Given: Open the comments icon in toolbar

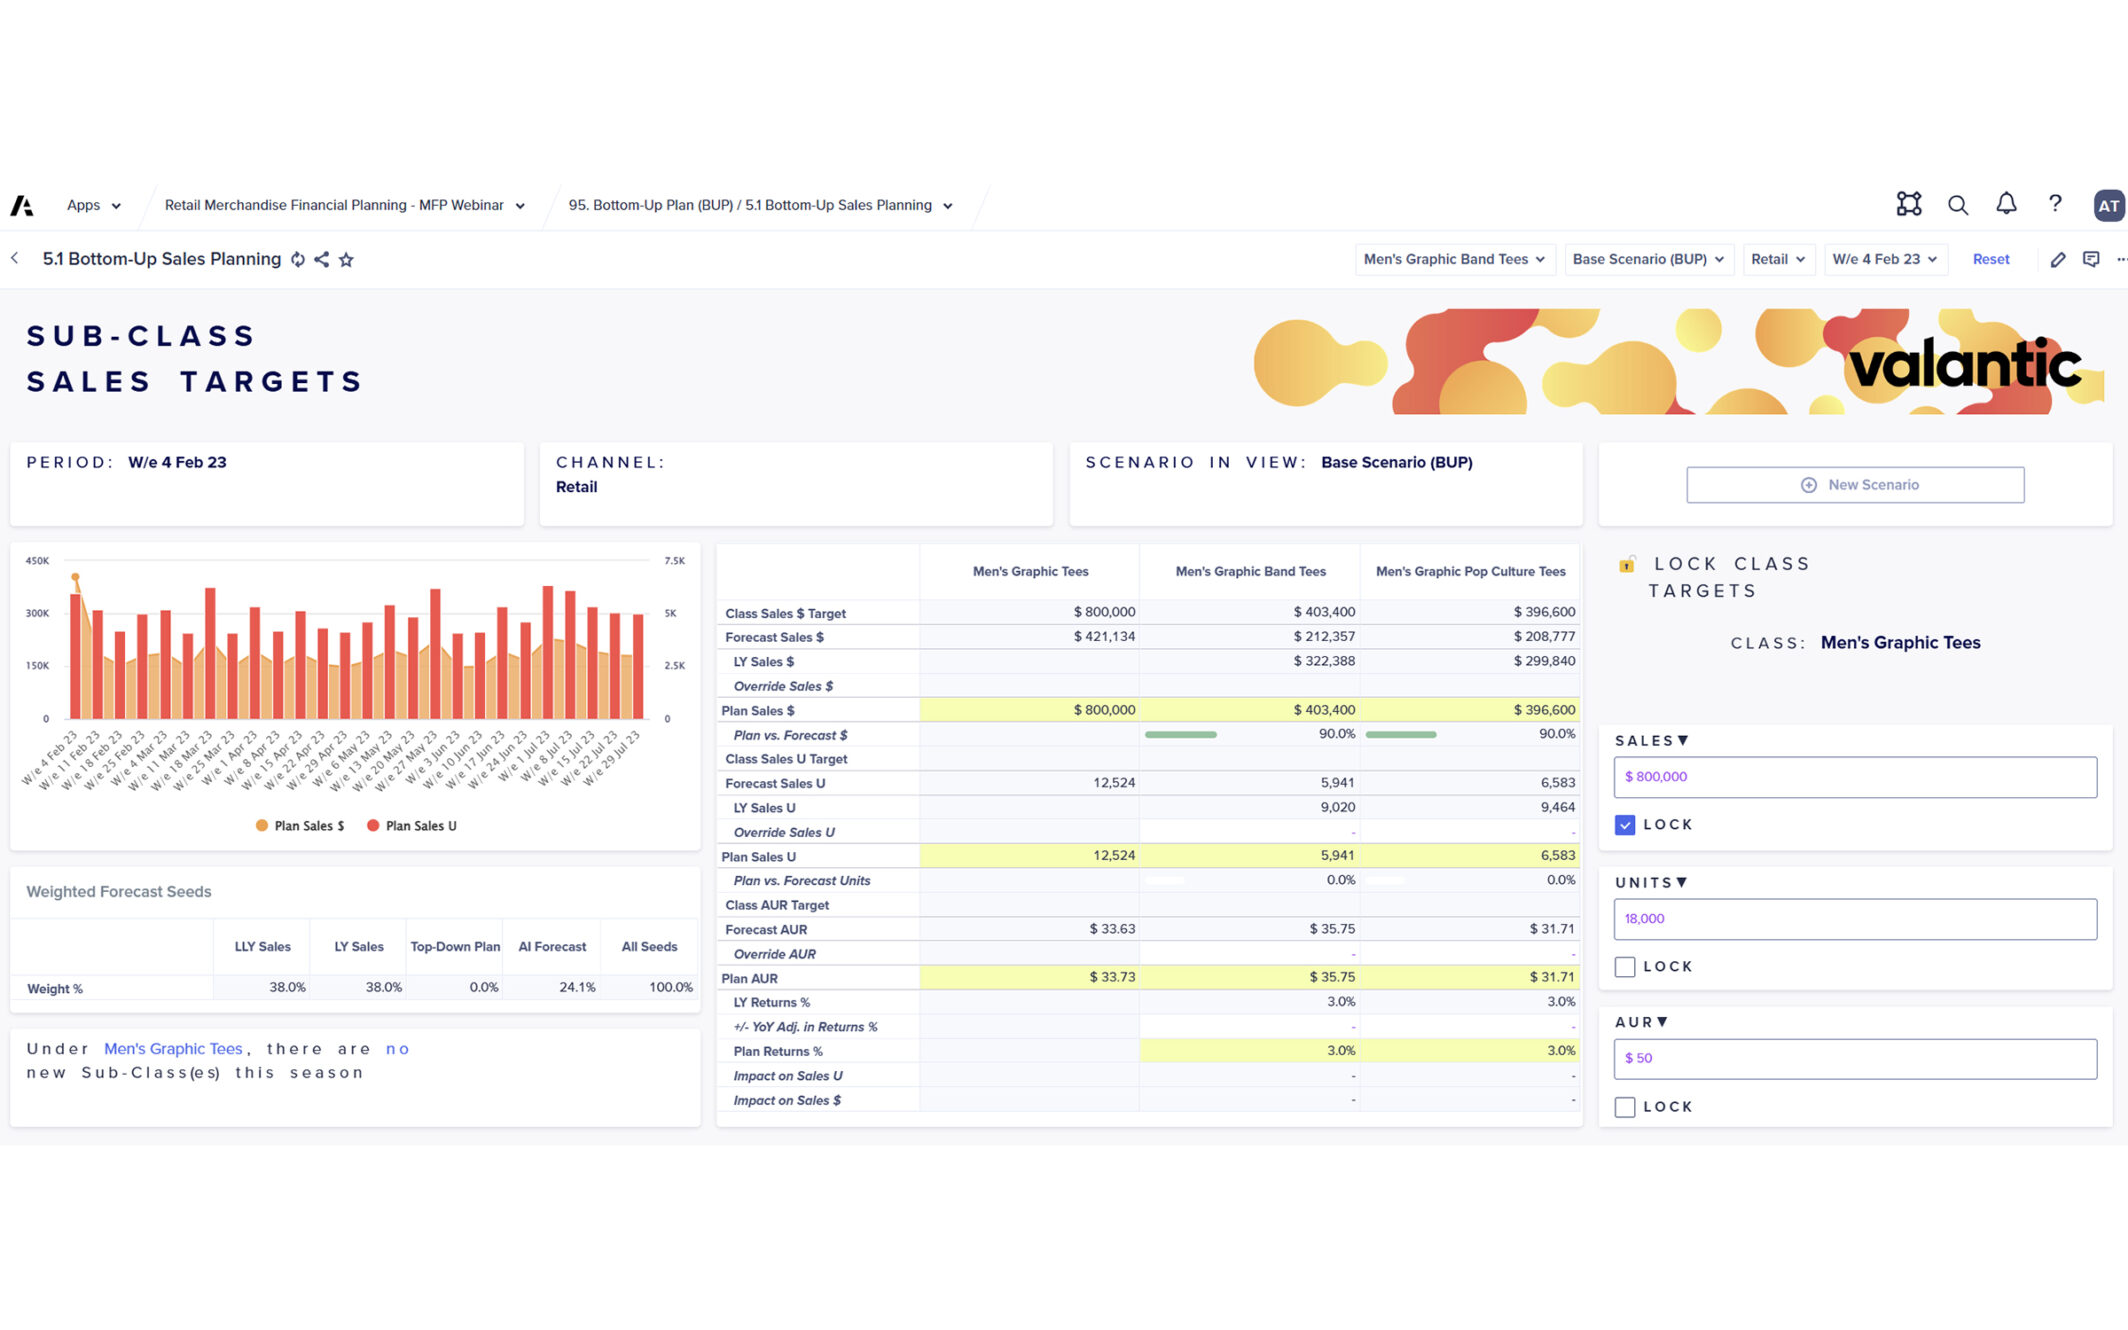Looking at the screenshot, I should pos(2091,260).
